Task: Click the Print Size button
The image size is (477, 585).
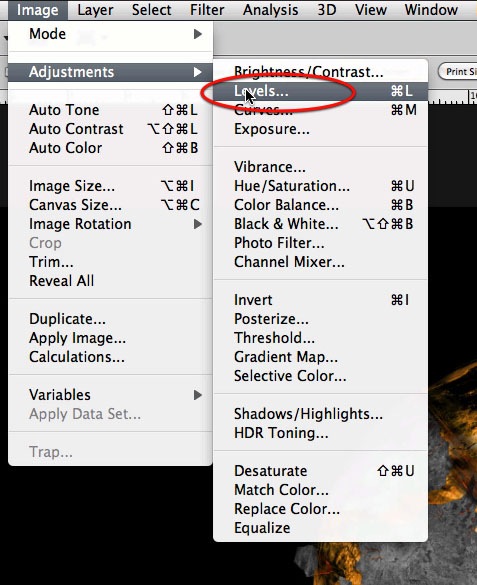Action: pyautogui.click(x=458, y=71)
